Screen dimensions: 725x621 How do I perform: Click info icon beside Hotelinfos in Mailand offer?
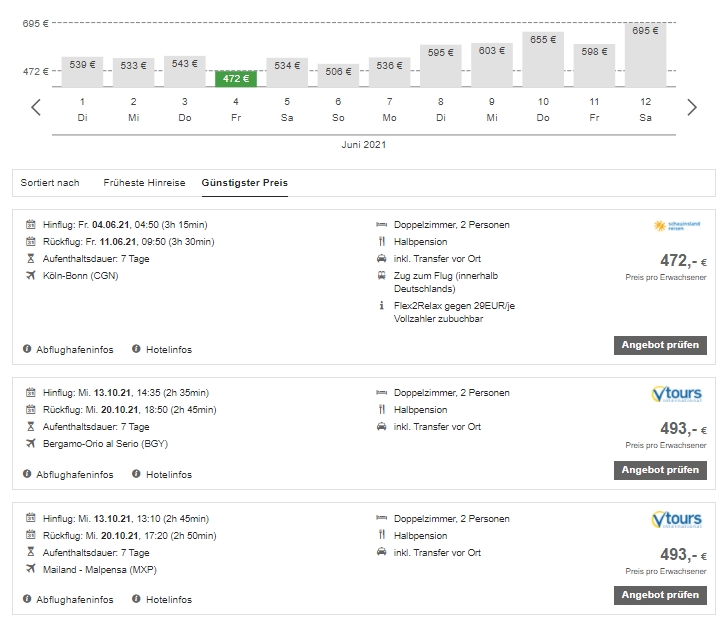[136, 599]
